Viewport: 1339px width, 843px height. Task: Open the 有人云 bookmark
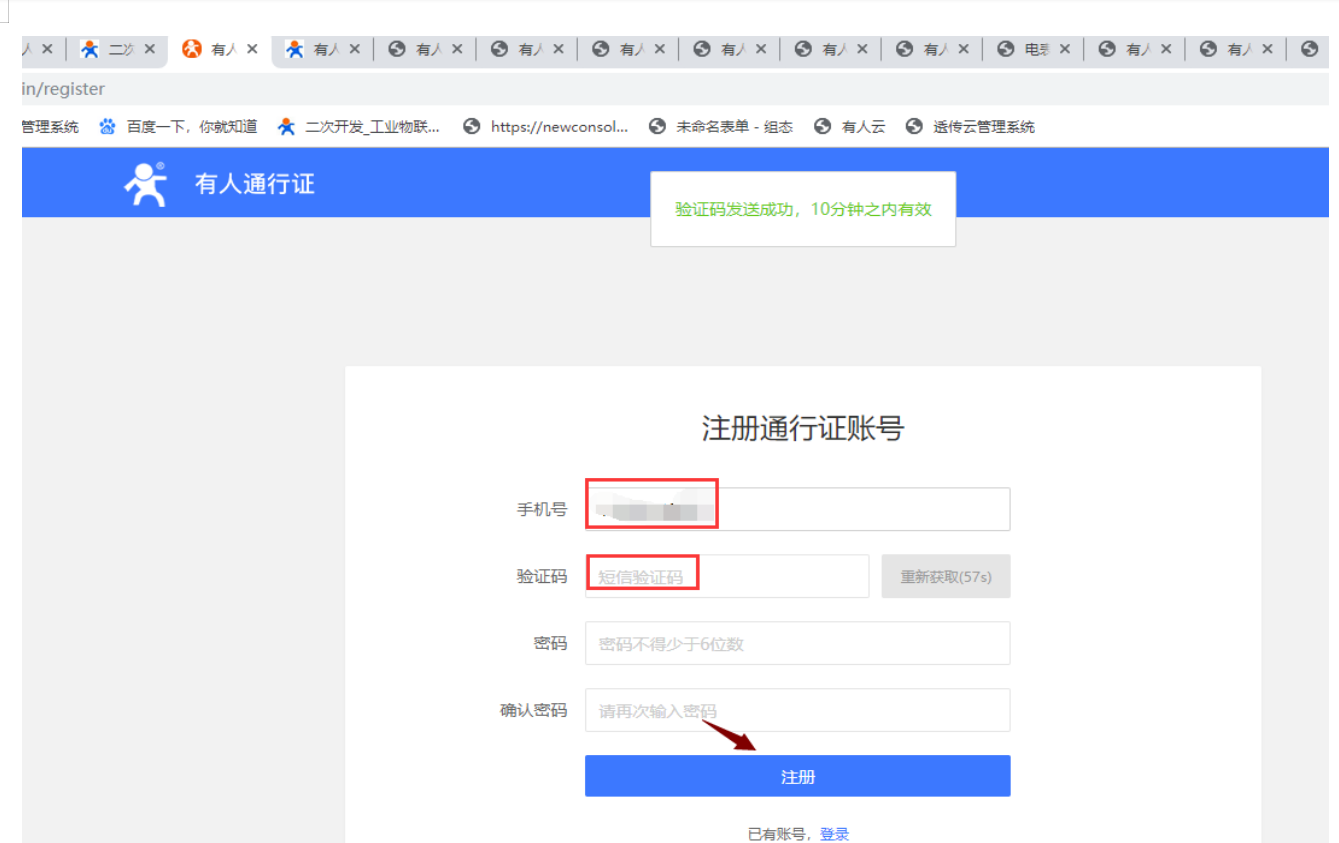tap(850, 127)
